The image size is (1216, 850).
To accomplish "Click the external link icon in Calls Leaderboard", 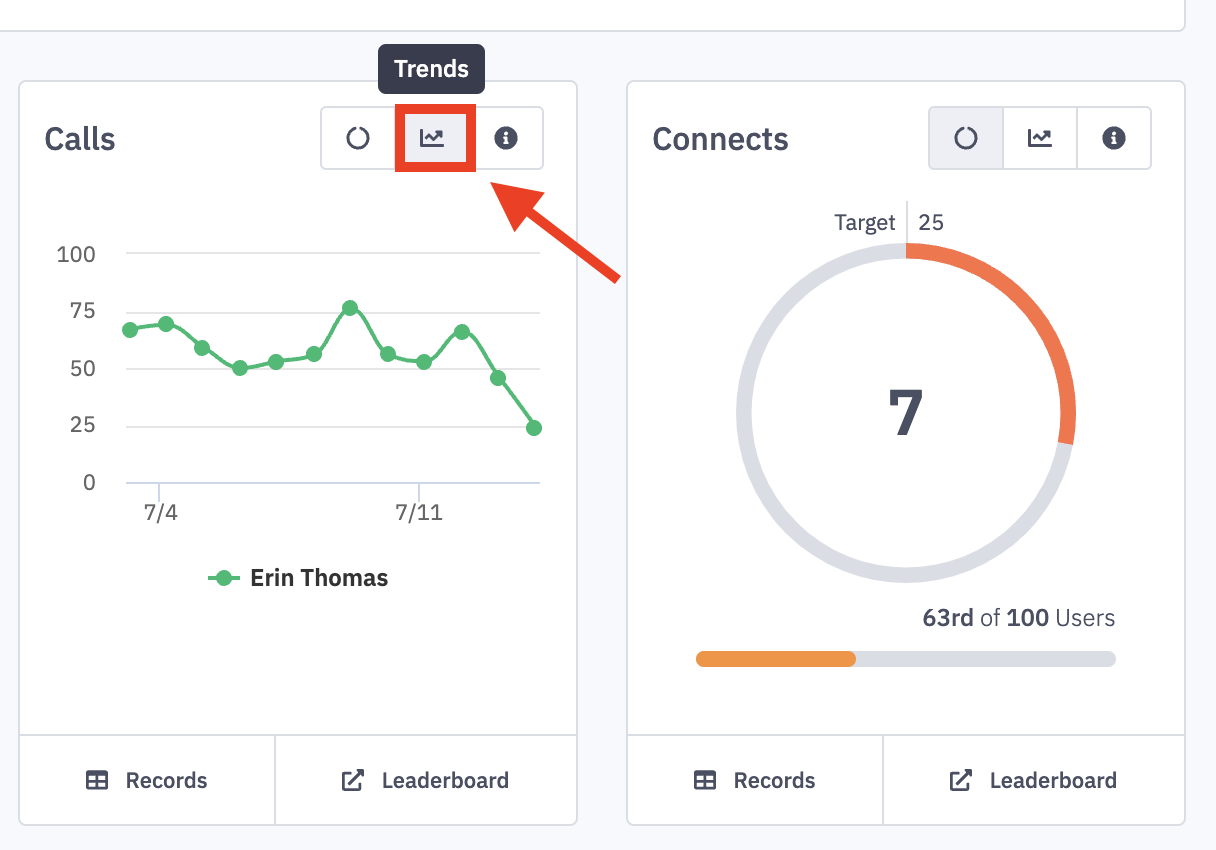I will pos(353,781).
